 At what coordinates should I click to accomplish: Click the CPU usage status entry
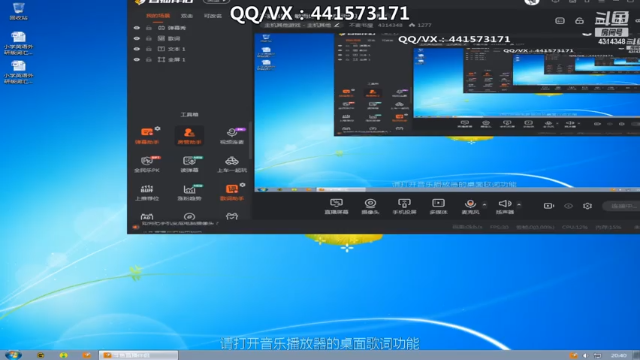click(x=575, y=227)
